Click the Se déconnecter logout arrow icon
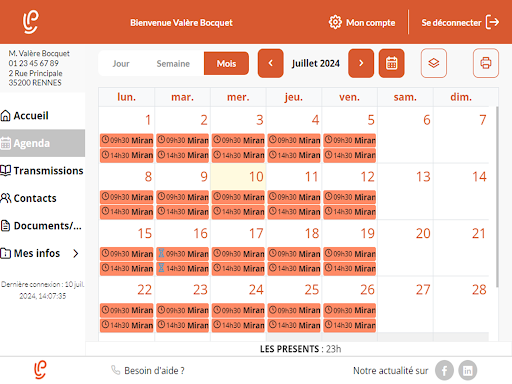The image size is (512, 384). [x=492, y=22]
